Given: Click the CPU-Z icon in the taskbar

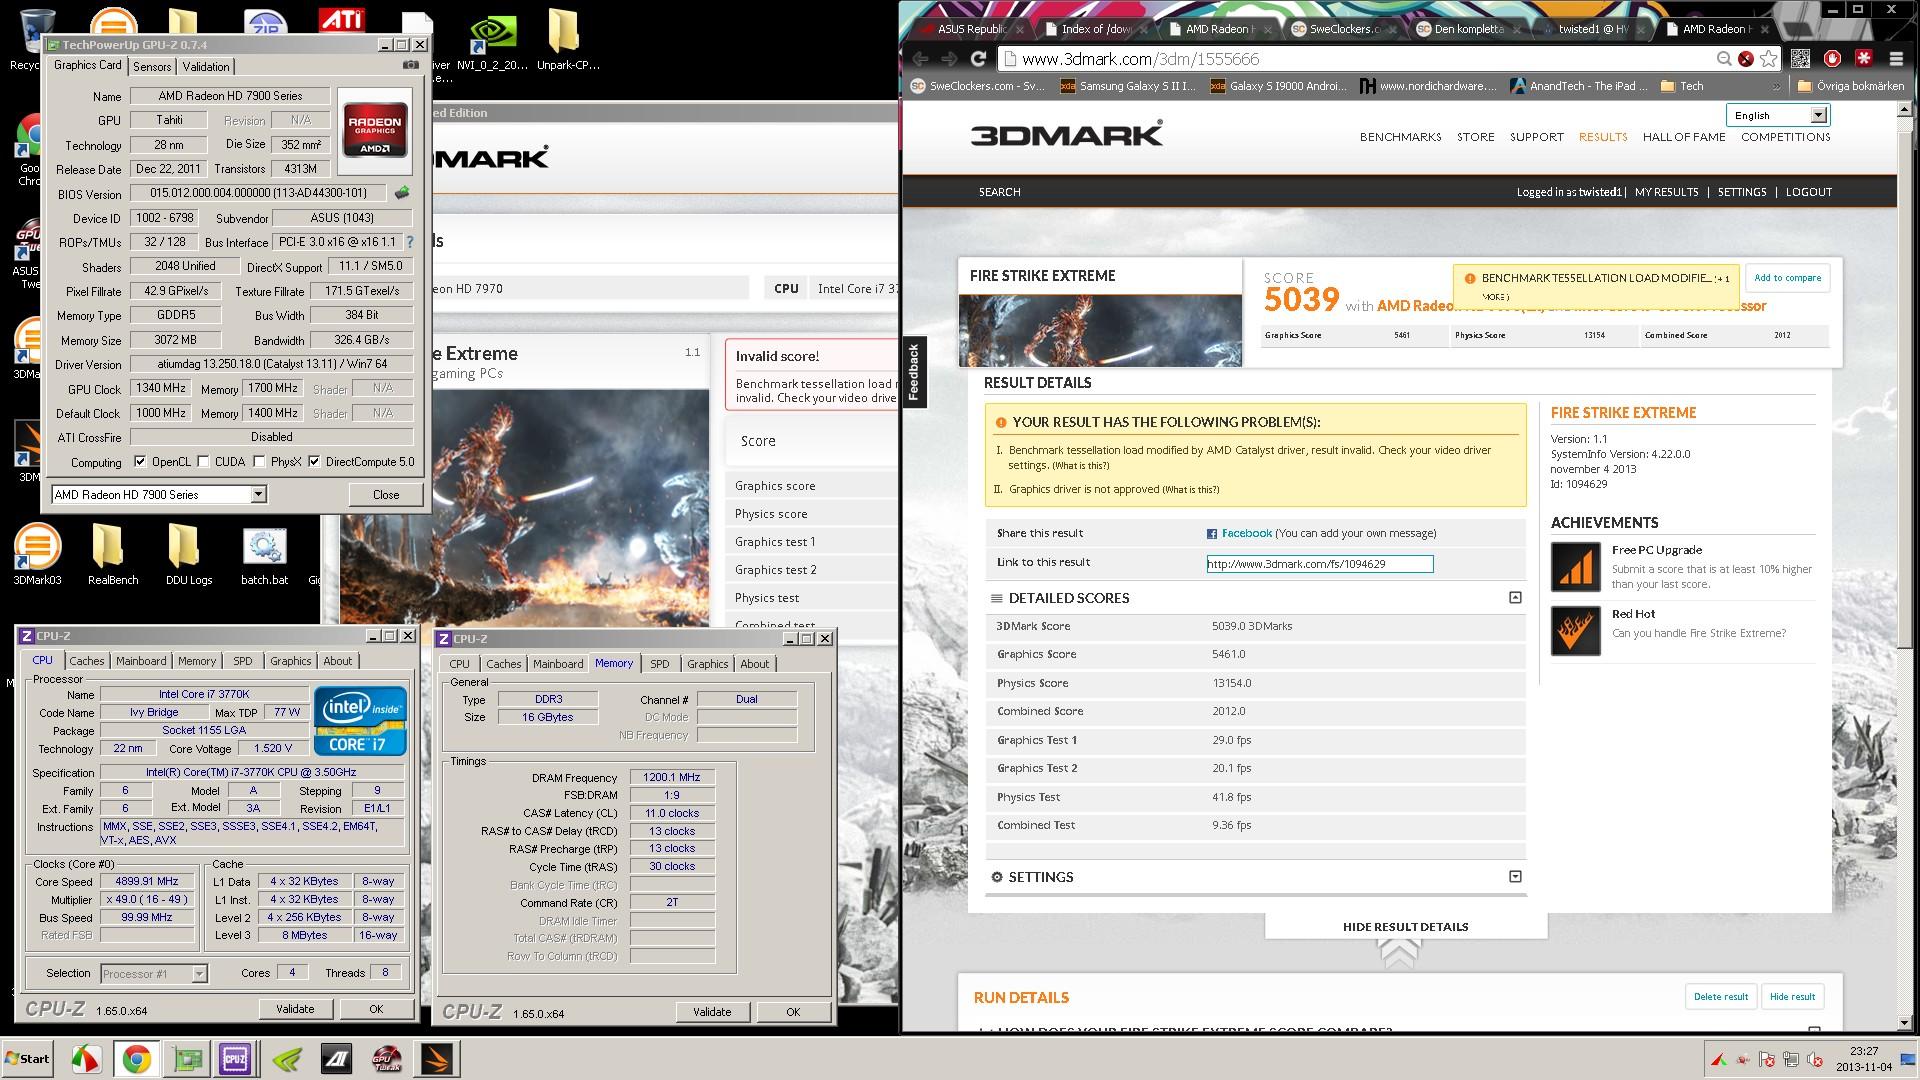Looking at the screenshot, I should 235,1059.
